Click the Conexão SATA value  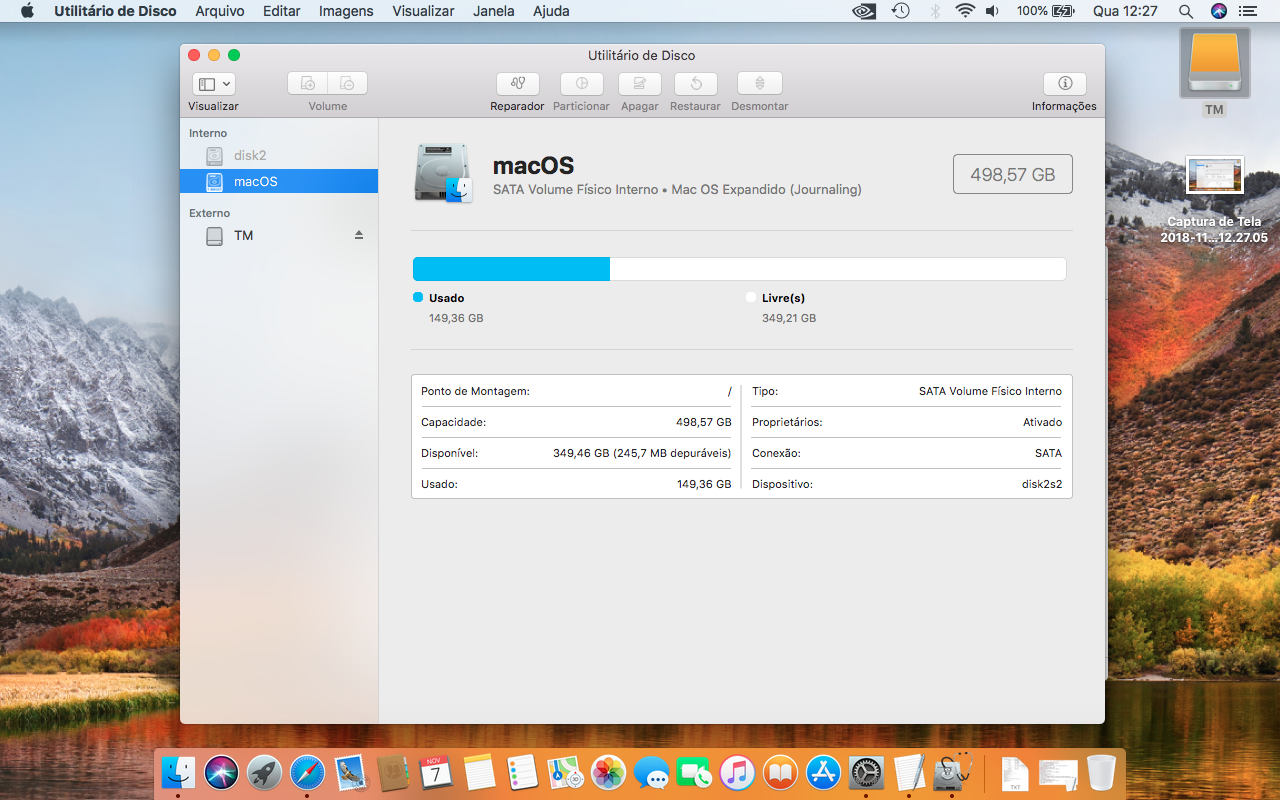1048,453
